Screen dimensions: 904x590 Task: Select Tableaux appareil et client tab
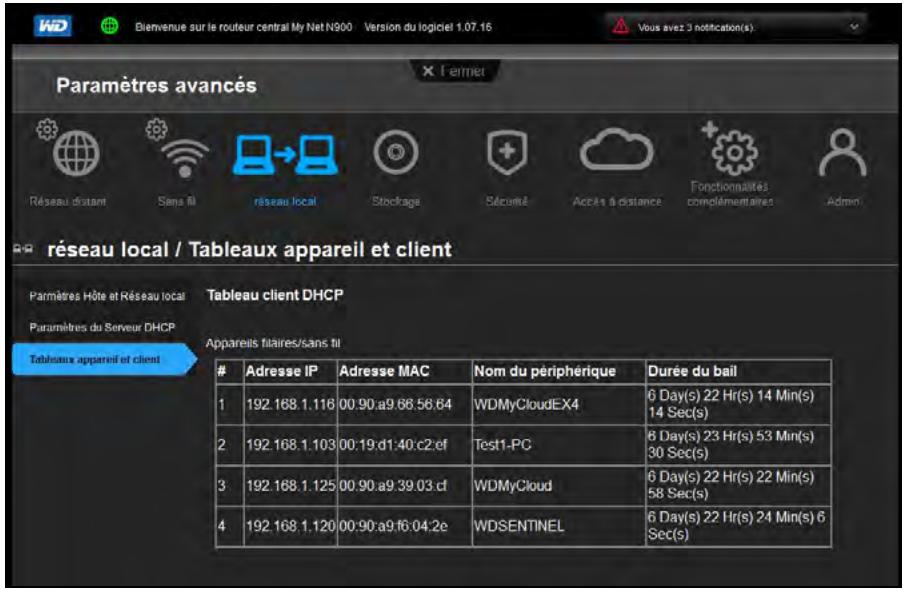[x=104, y=359]
